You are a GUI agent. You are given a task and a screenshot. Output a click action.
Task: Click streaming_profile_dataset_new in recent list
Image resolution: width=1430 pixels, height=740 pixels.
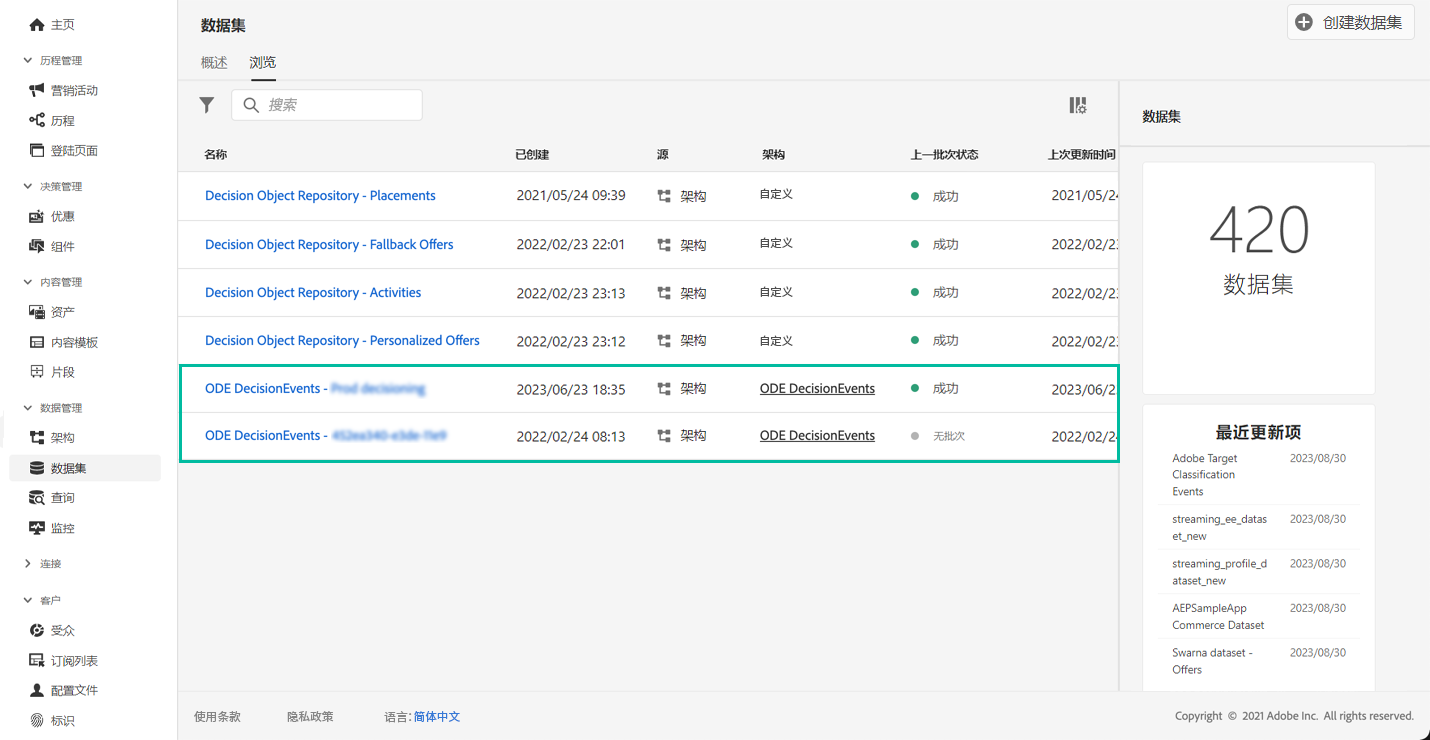pyautogui.click(x=1220, y=572)
